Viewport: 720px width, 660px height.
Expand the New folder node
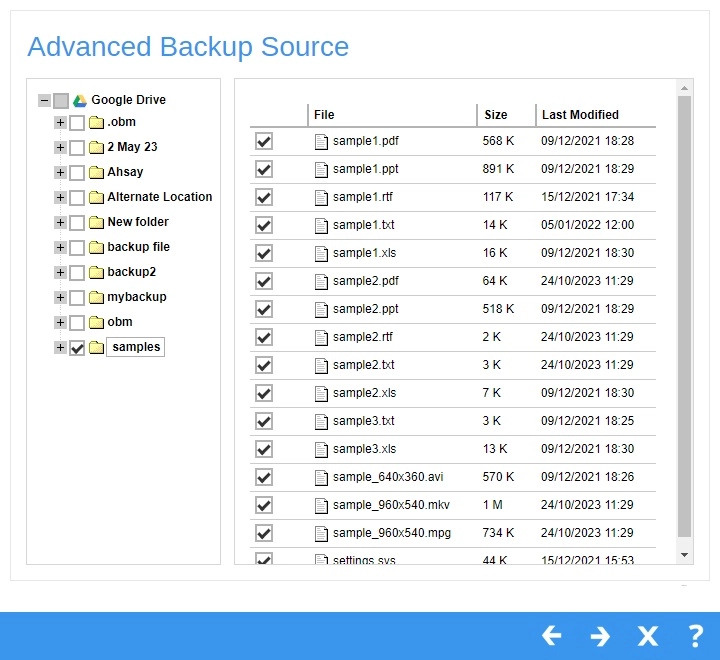coord(60,222)
